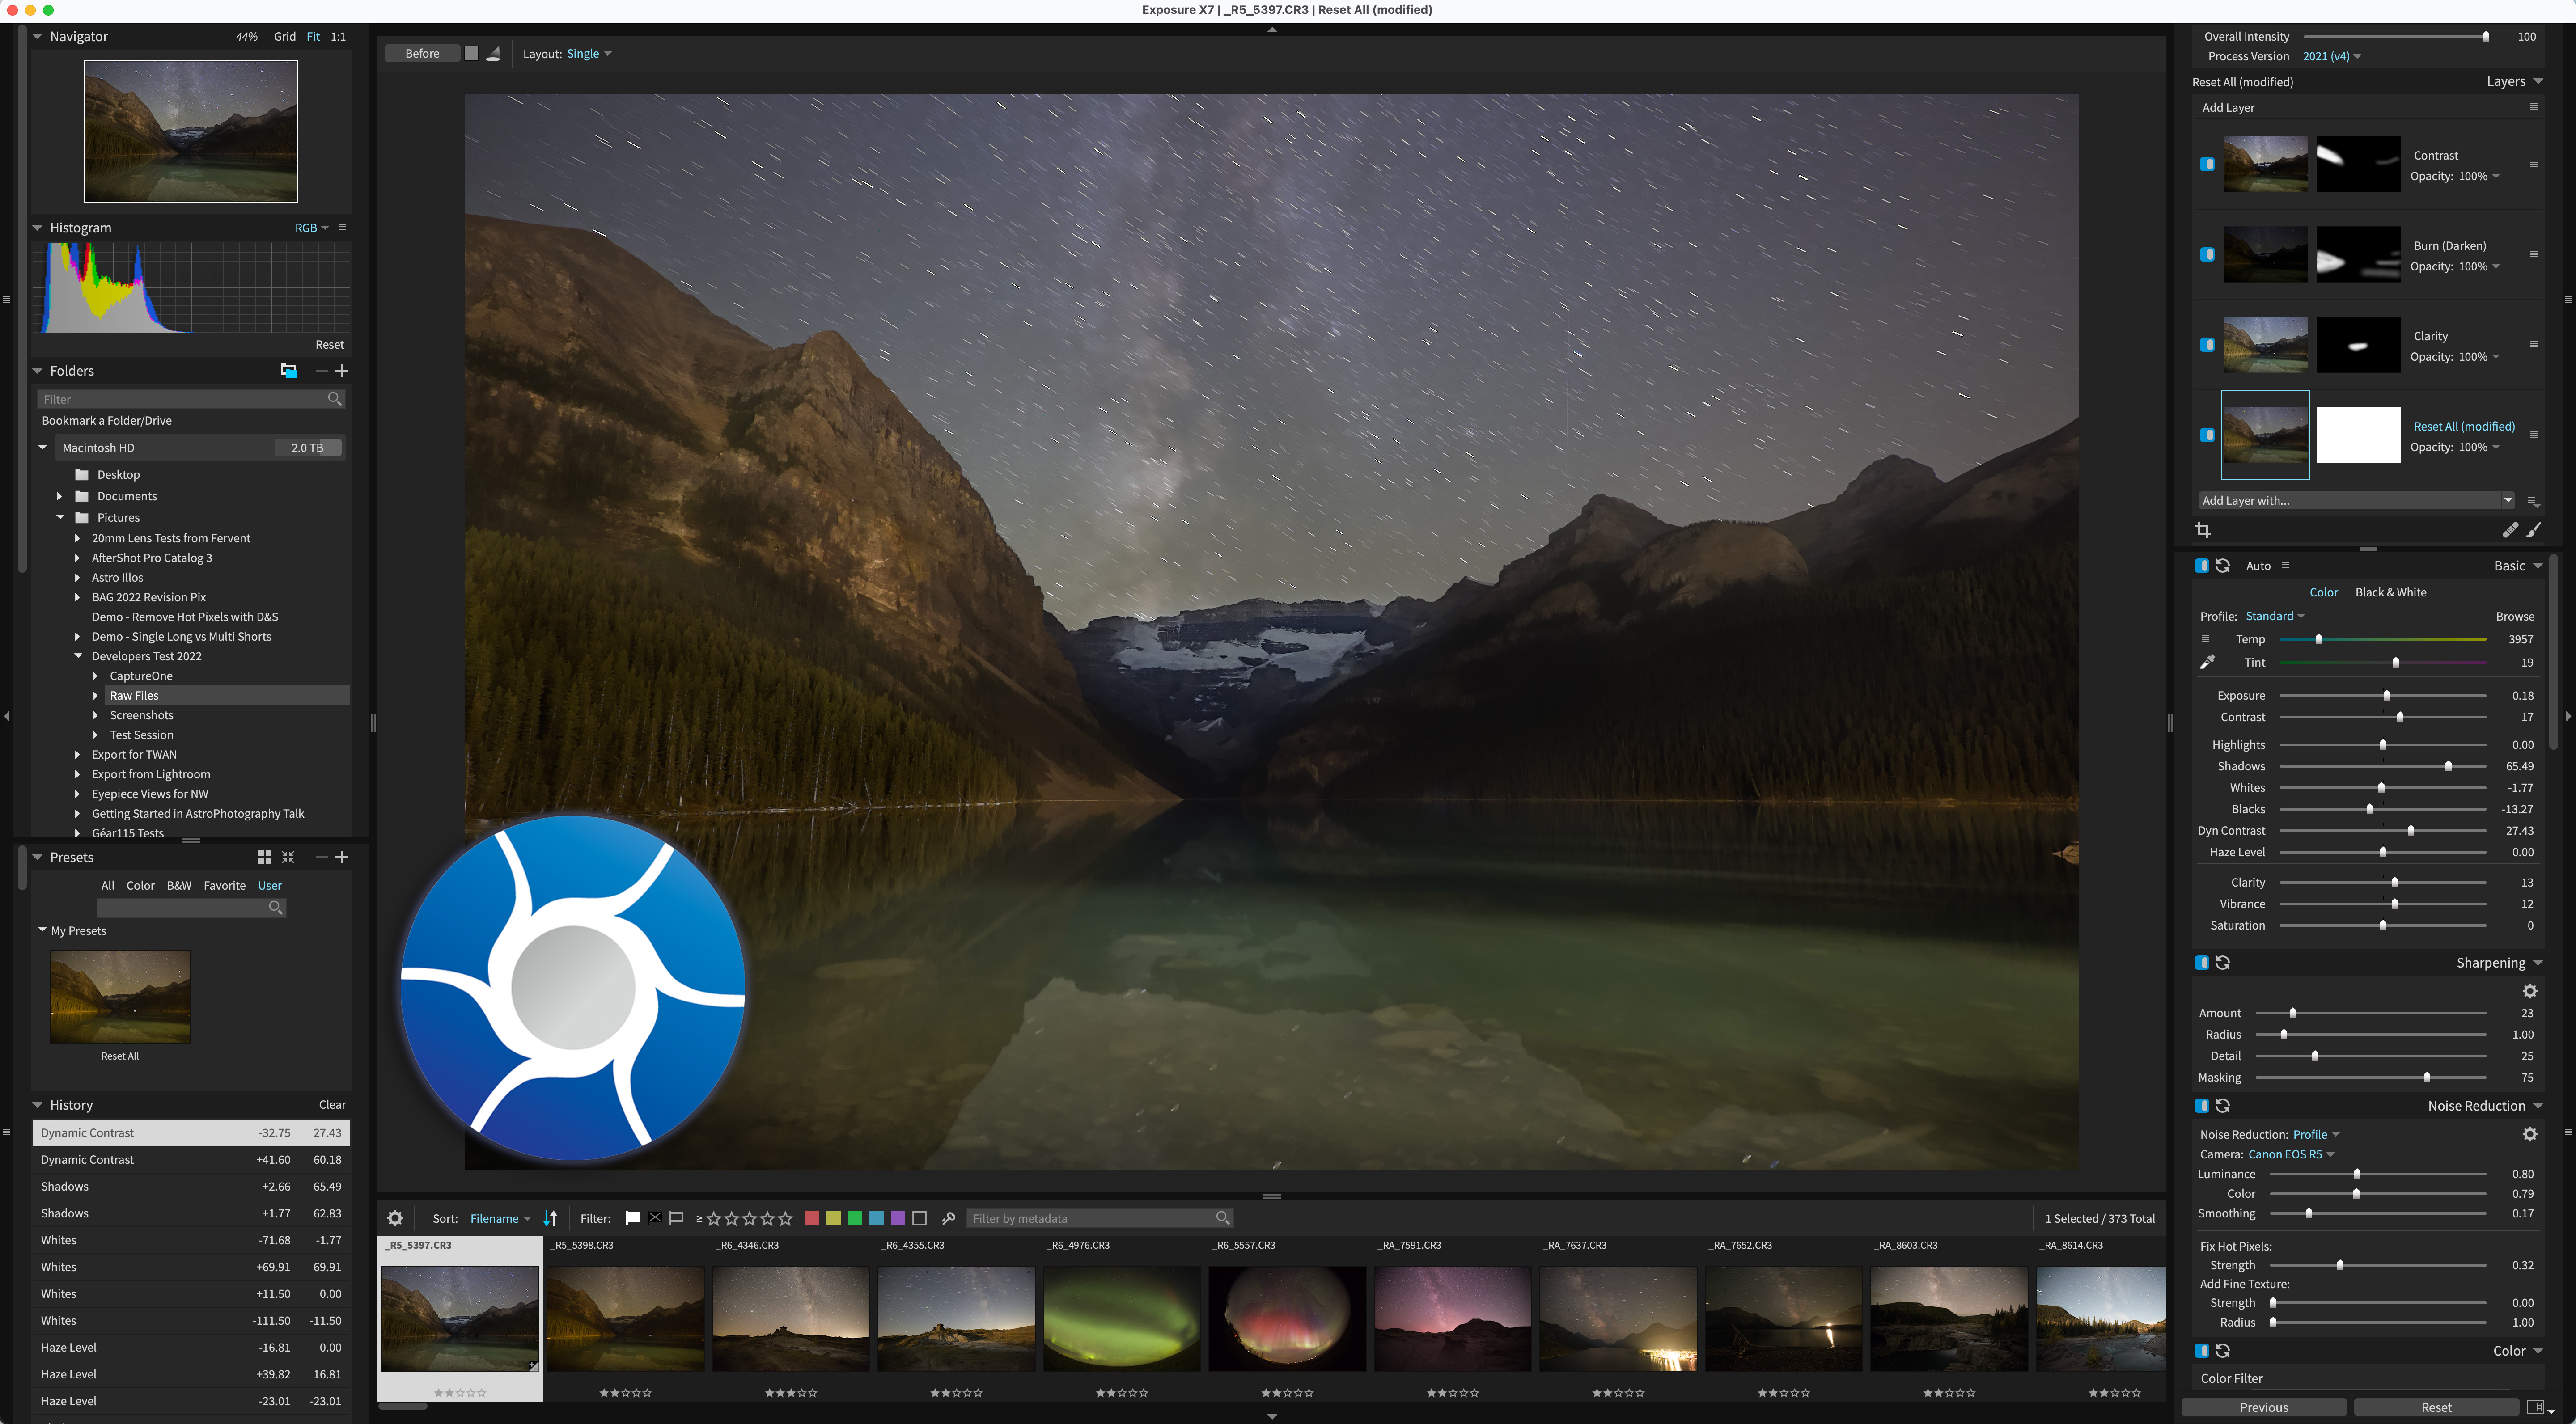Select the Black & White tab
This screenshot has width=2576, height=1424.
pos(2390,592)
